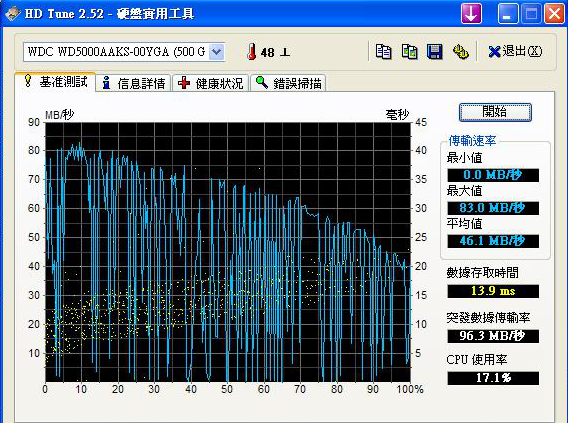Expand the WDC WD5000AAKS drive dropdown arrow
Screen dimensions: 568x423
click(217, 52)
